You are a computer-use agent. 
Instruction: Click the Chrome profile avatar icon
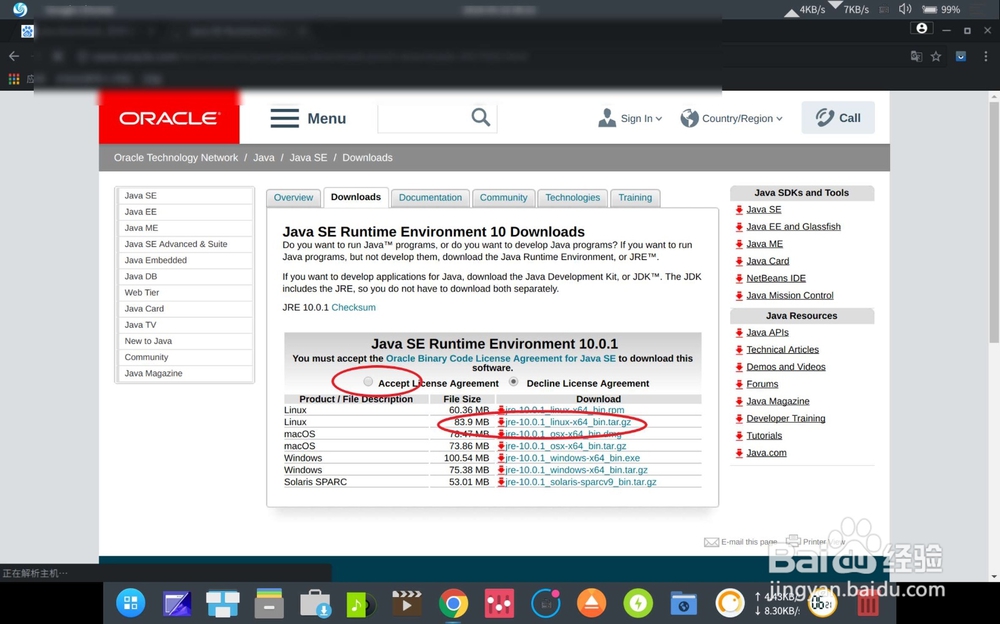922,29
